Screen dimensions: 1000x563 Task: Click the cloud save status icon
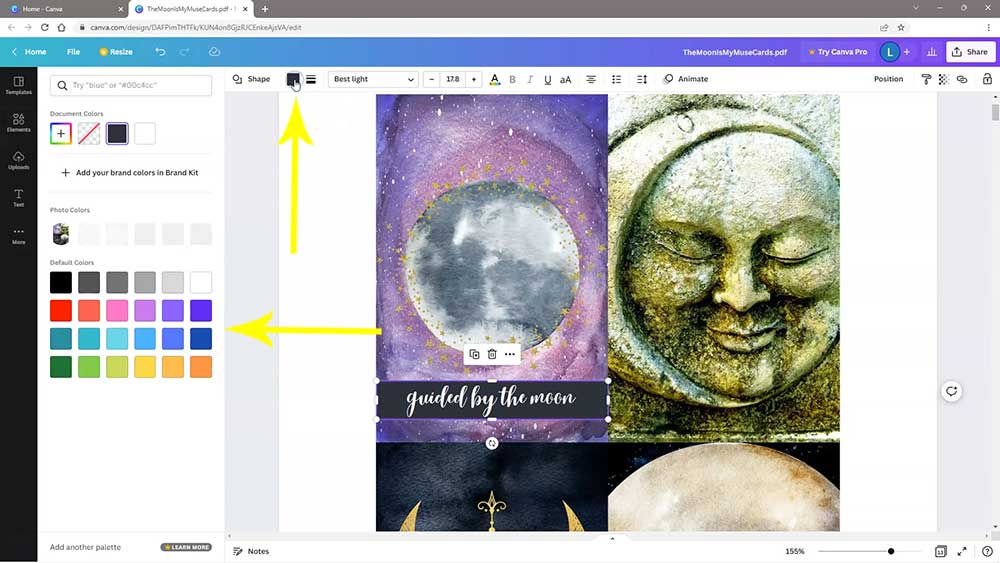214,52
